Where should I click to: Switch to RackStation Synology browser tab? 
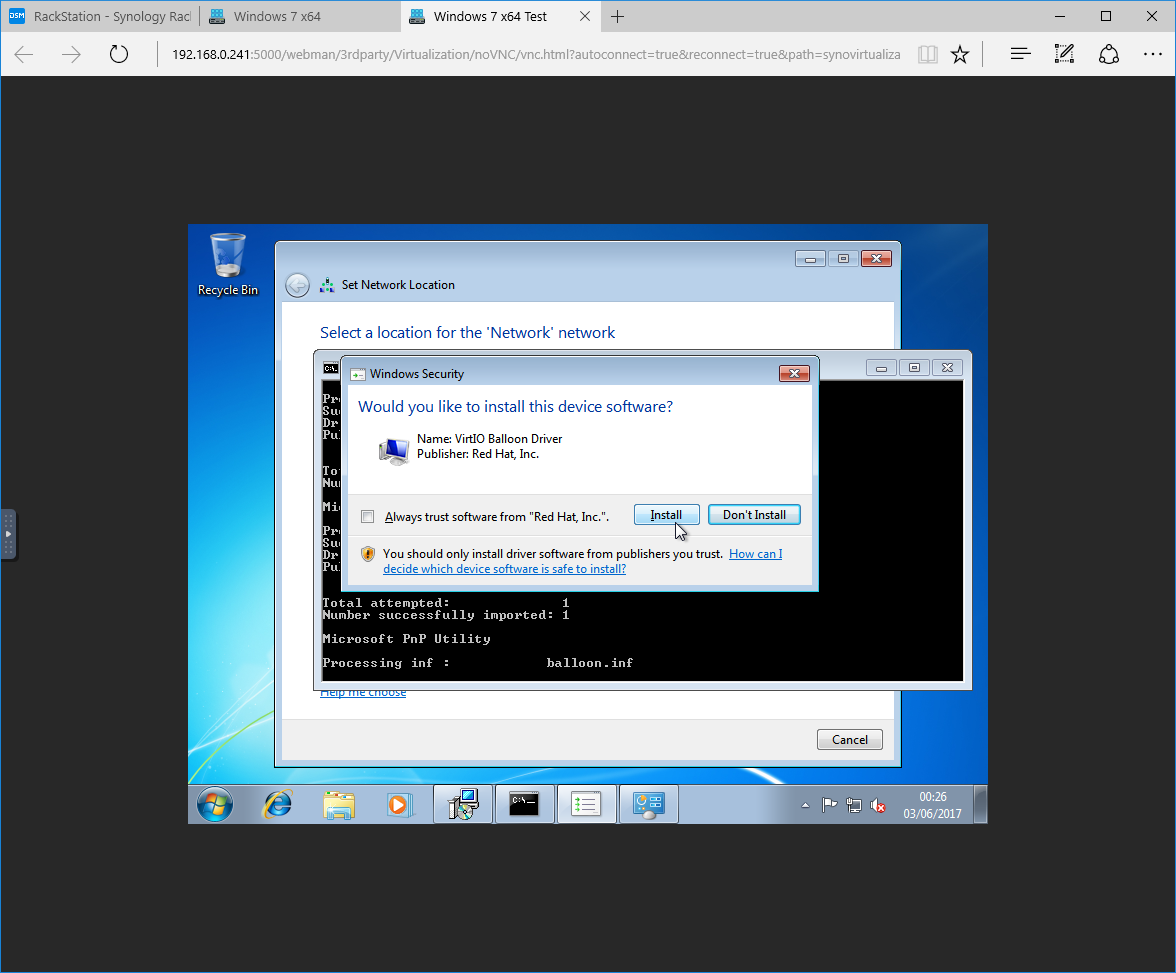[100, 17]
